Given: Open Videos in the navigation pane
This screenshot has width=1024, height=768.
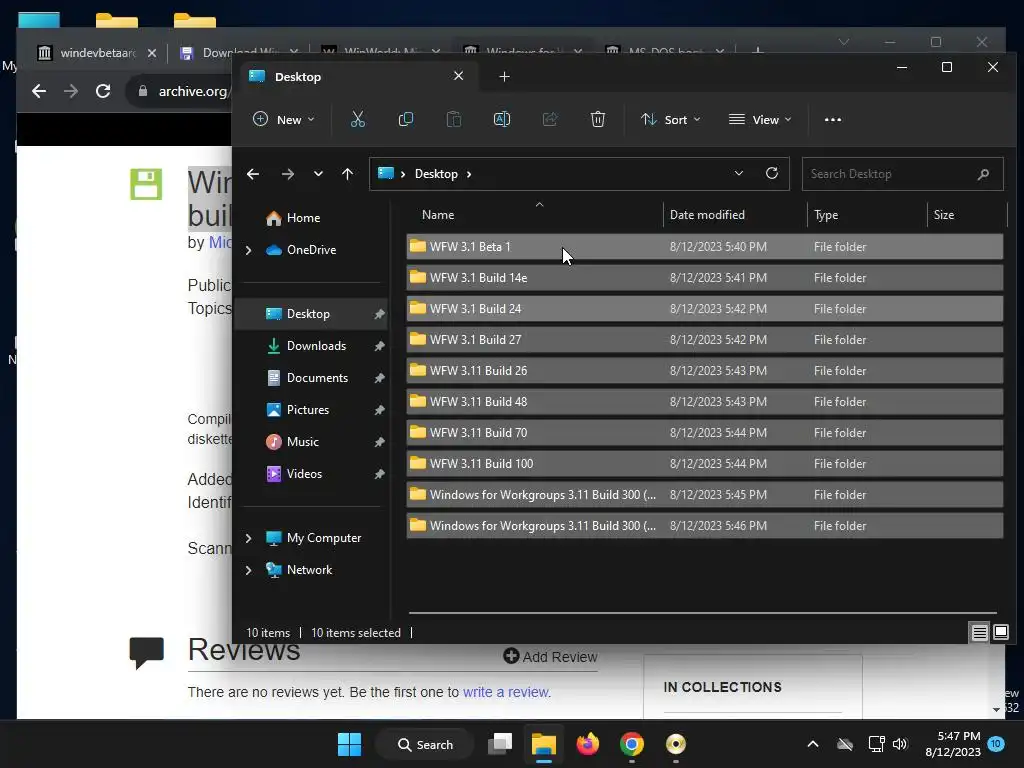Looking at the screenshot, I should (304, 474).
